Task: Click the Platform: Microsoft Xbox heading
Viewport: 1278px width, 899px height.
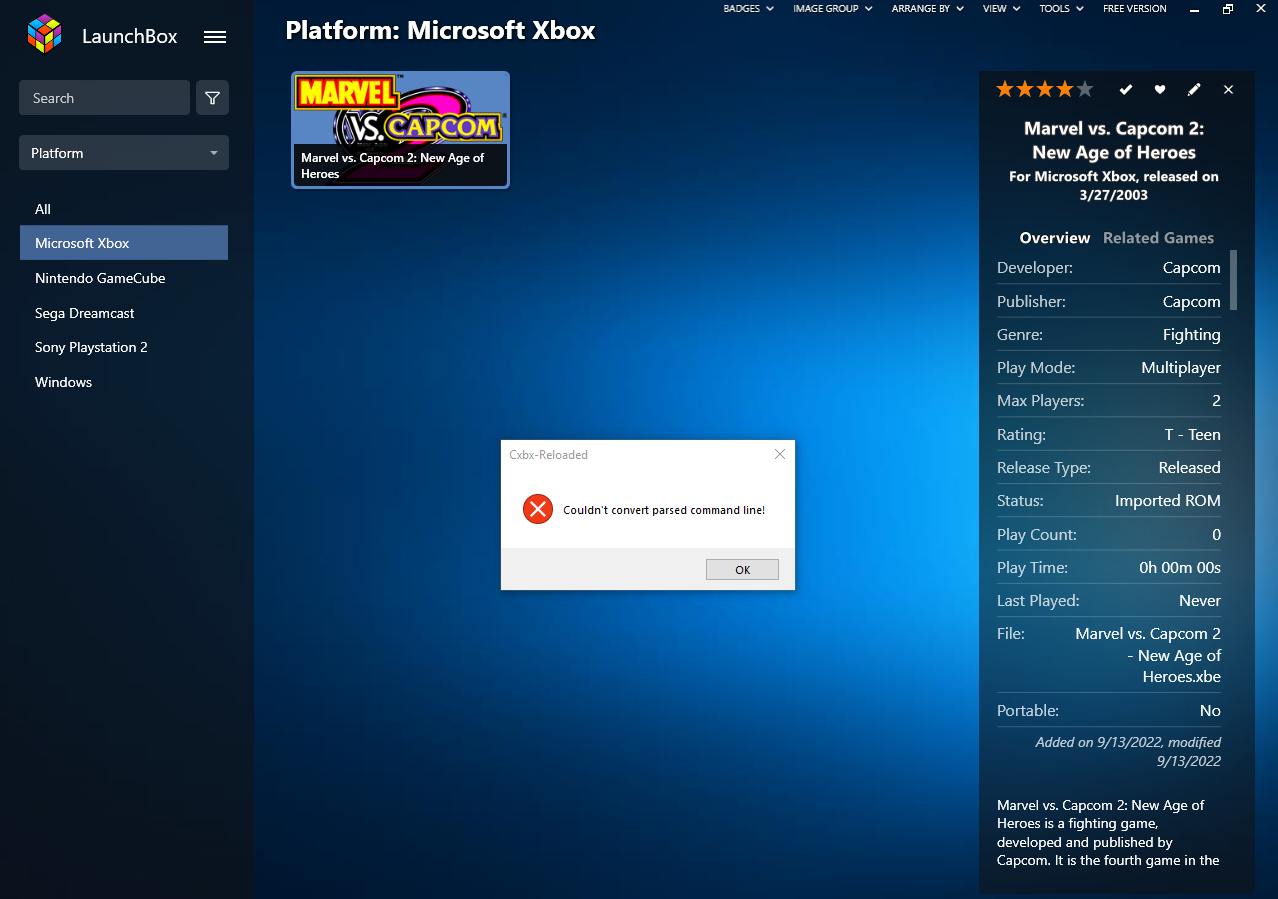Action: coord(440,30)
